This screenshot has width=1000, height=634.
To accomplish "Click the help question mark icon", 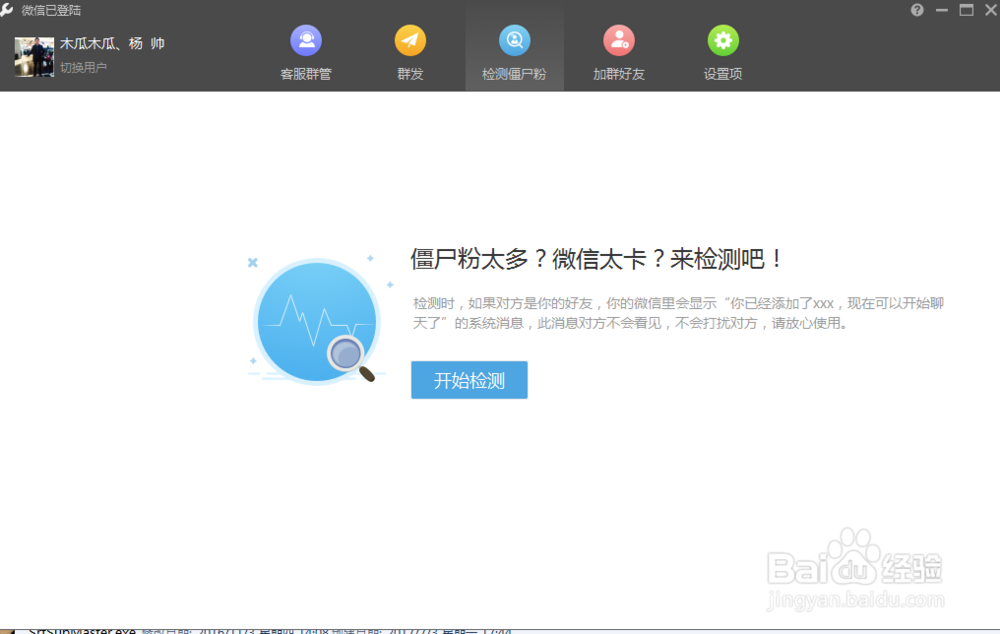I will 918,10.
